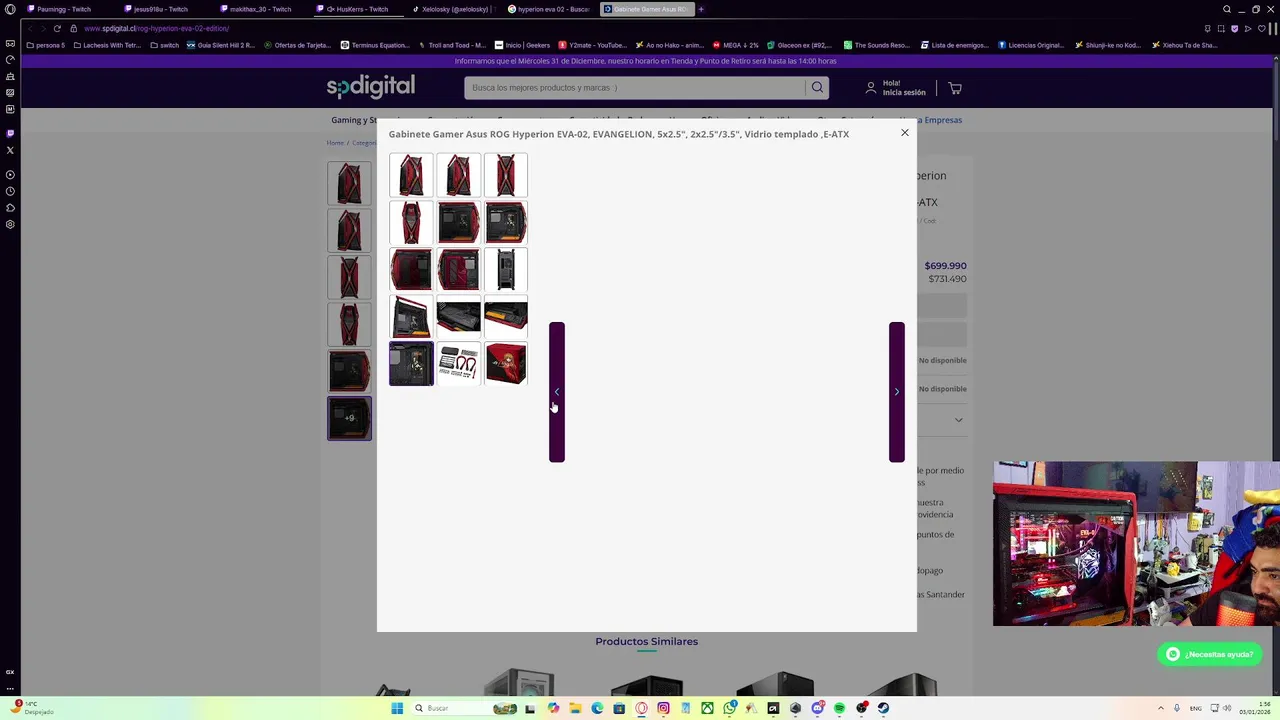Click 'Empresas' link in navigation
Screen dimensions: 1280x720
(x=942, y=120)
